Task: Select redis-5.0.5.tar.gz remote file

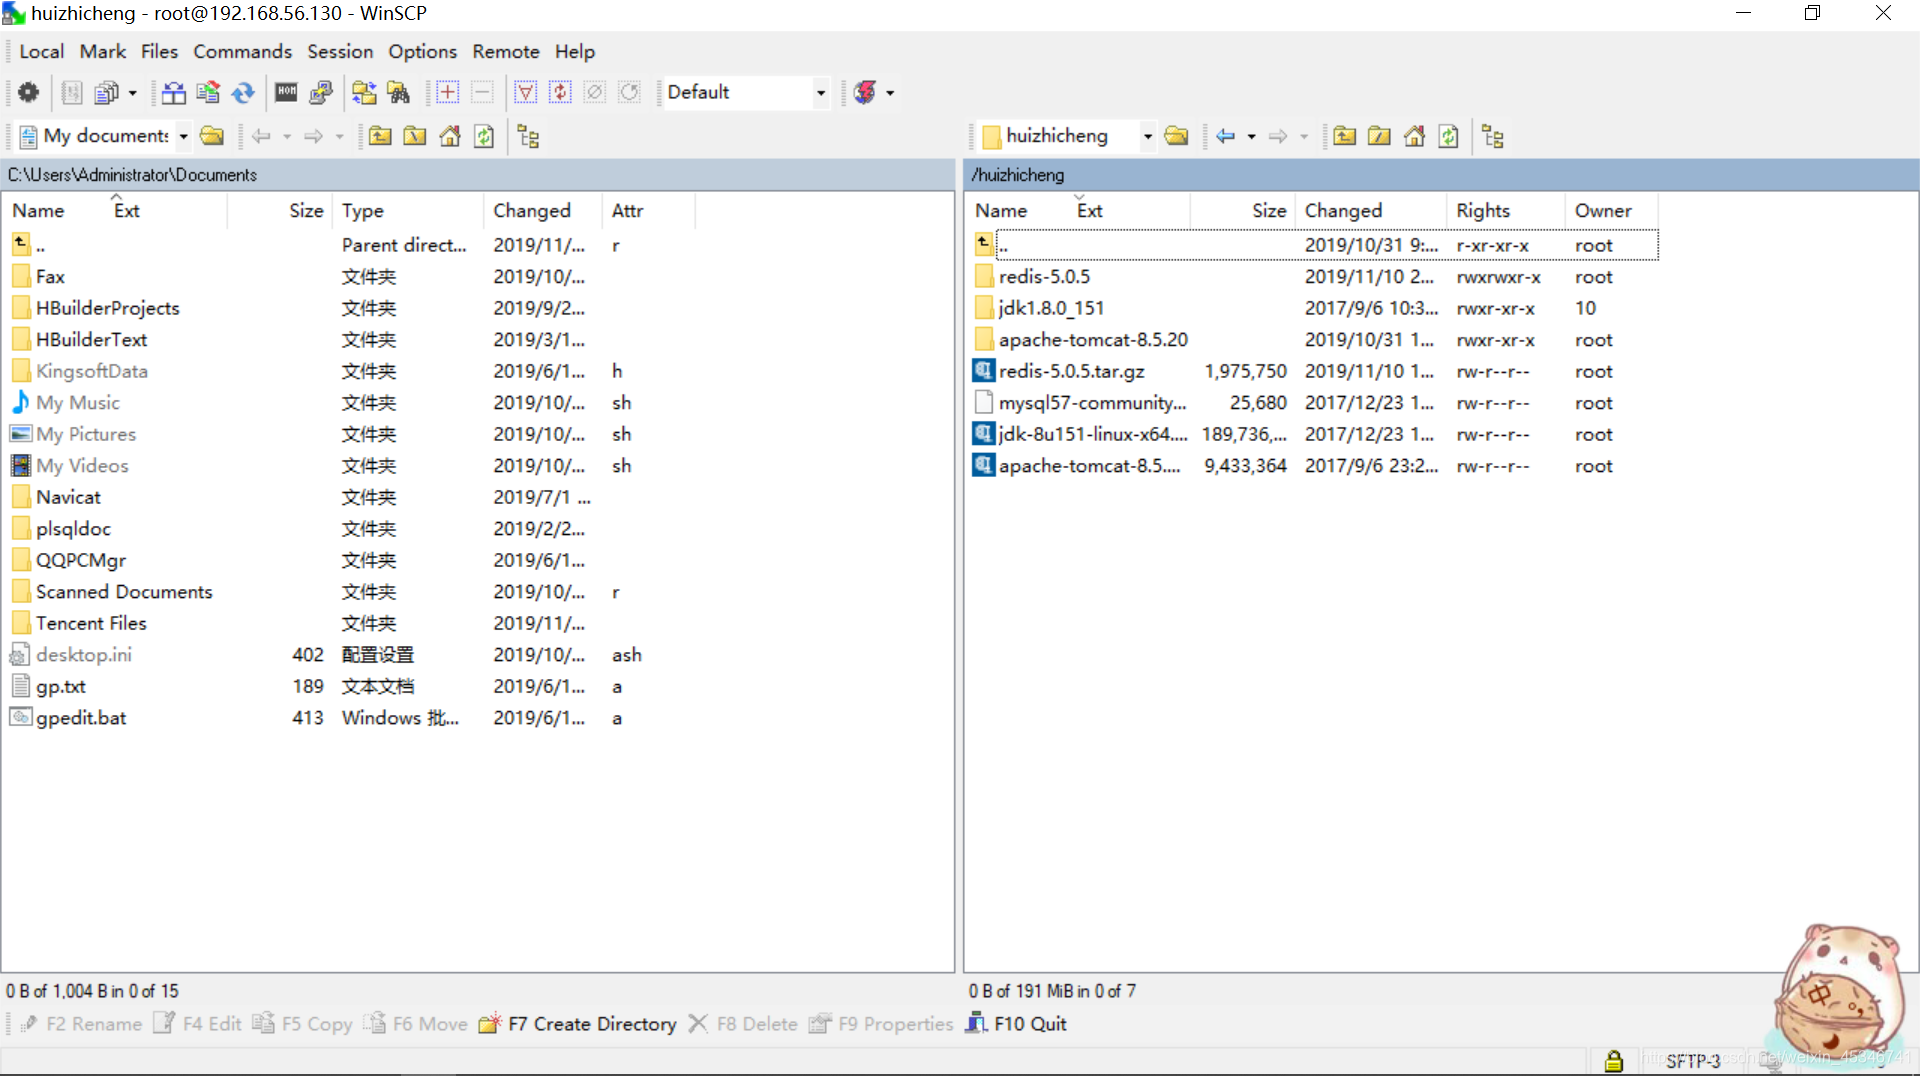Action: click(1071, 371)
